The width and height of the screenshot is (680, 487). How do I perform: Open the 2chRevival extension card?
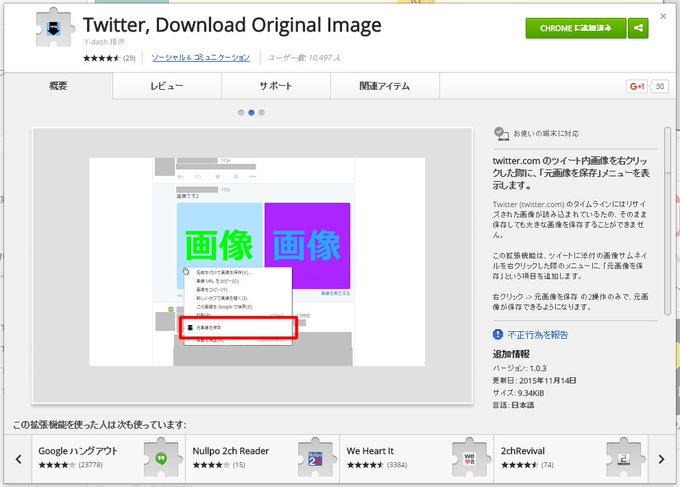coord(571,459)
